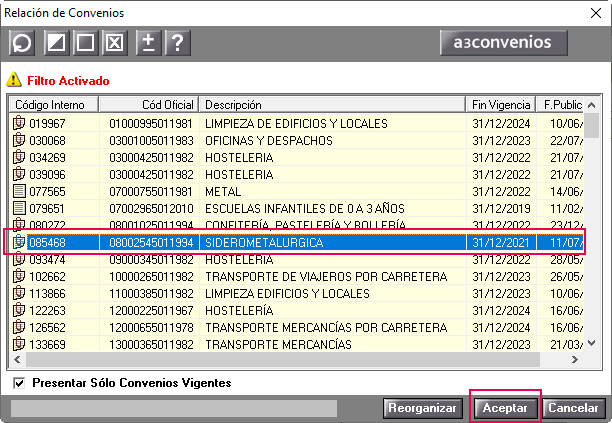Select HOSTELERÍA row with code 122263
The width and height of the screenshot is (612, 423).
(296, 310)
